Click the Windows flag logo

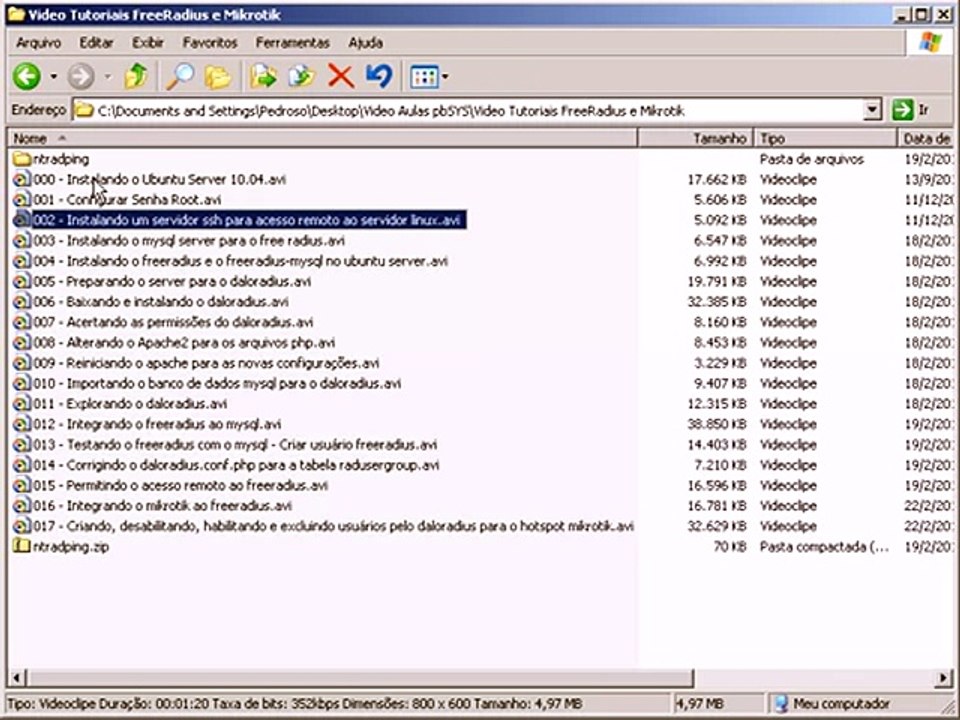click(x=930, y=42)
